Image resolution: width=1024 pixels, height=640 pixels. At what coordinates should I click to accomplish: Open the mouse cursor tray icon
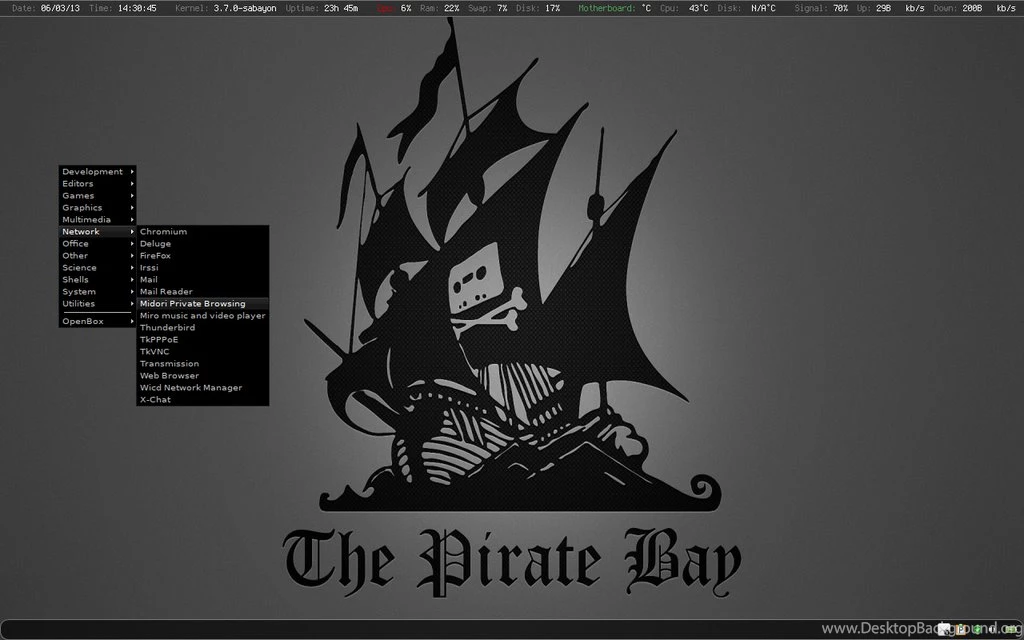943,629
